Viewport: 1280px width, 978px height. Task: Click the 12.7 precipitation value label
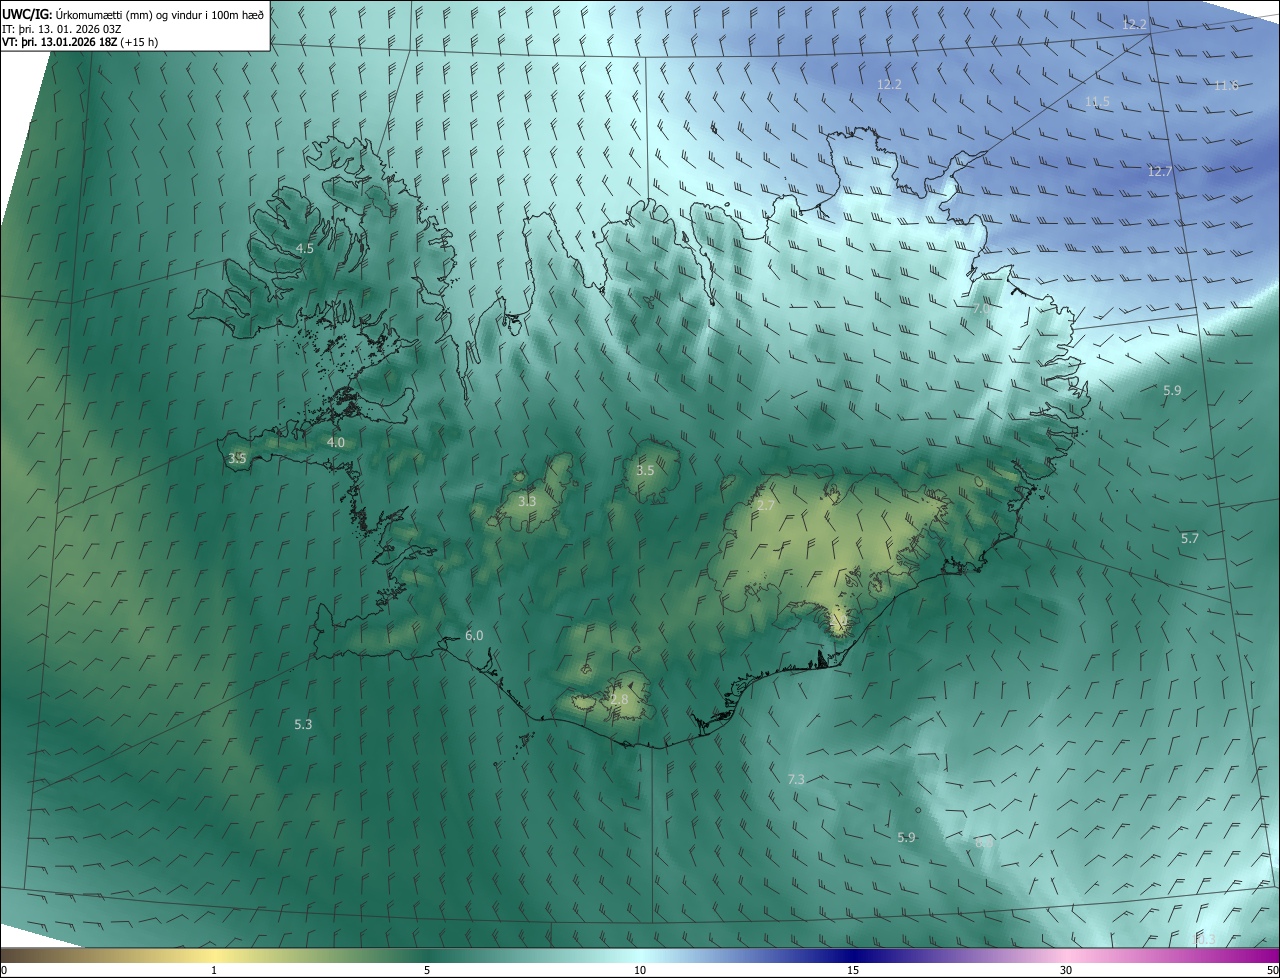pos(1159,172)
